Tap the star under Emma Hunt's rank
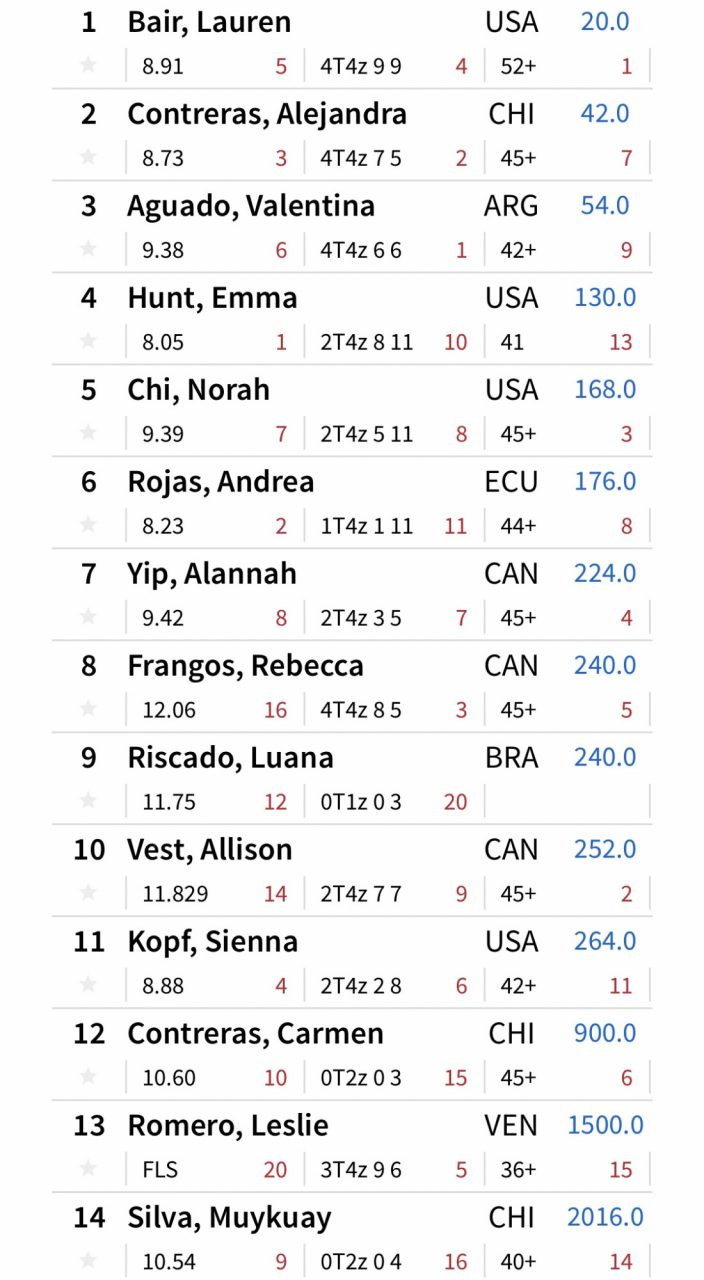Viewport: 704px width, 1280px height. coord(88,342)
